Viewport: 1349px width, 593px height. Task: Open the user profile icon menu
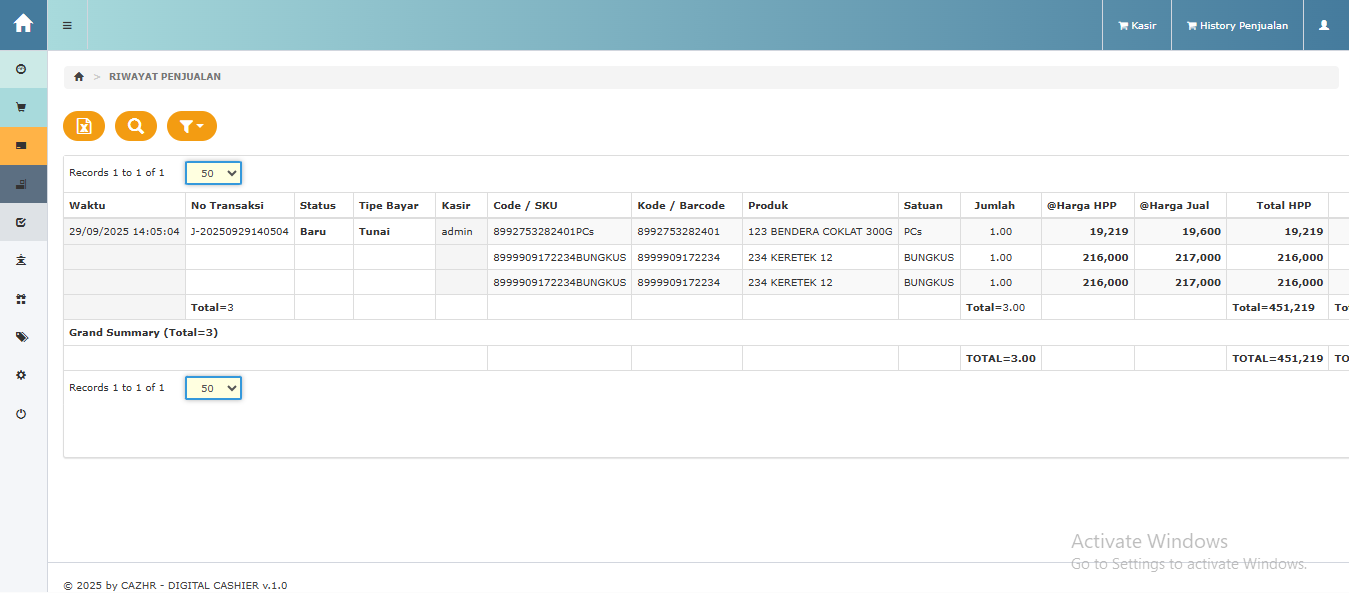pos(1324,26)
